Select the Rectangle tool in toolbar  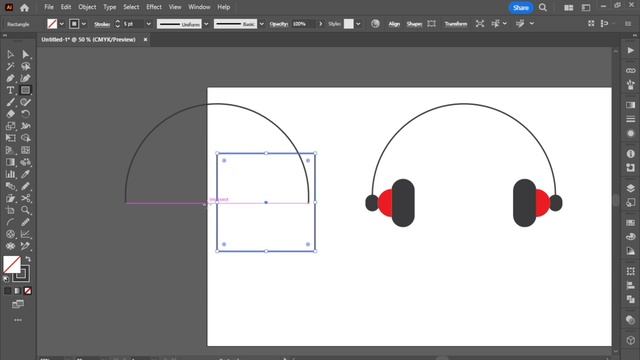click(x=25, y=90)
